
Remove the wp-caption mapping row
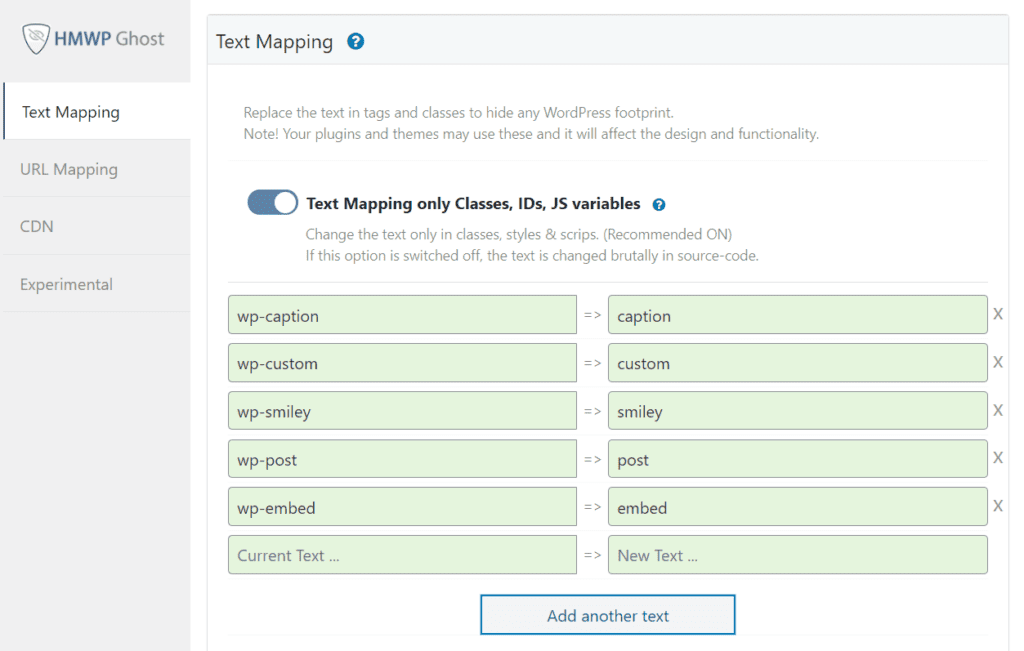(997, 314)
